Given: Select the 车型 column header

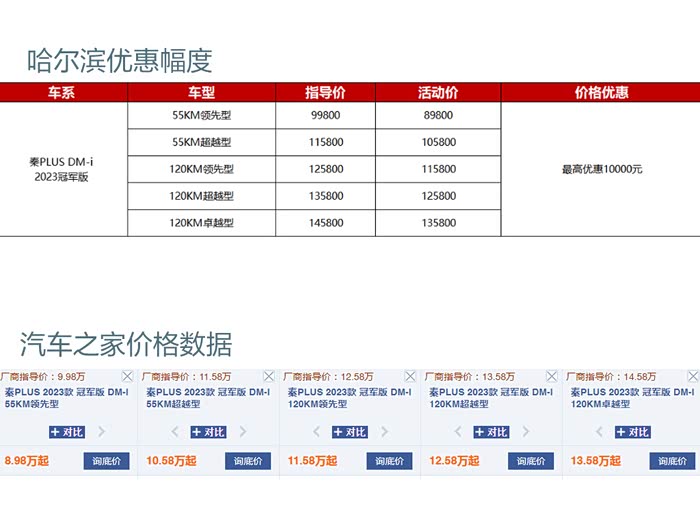Looking at the screenshot, I should point(201,92).
